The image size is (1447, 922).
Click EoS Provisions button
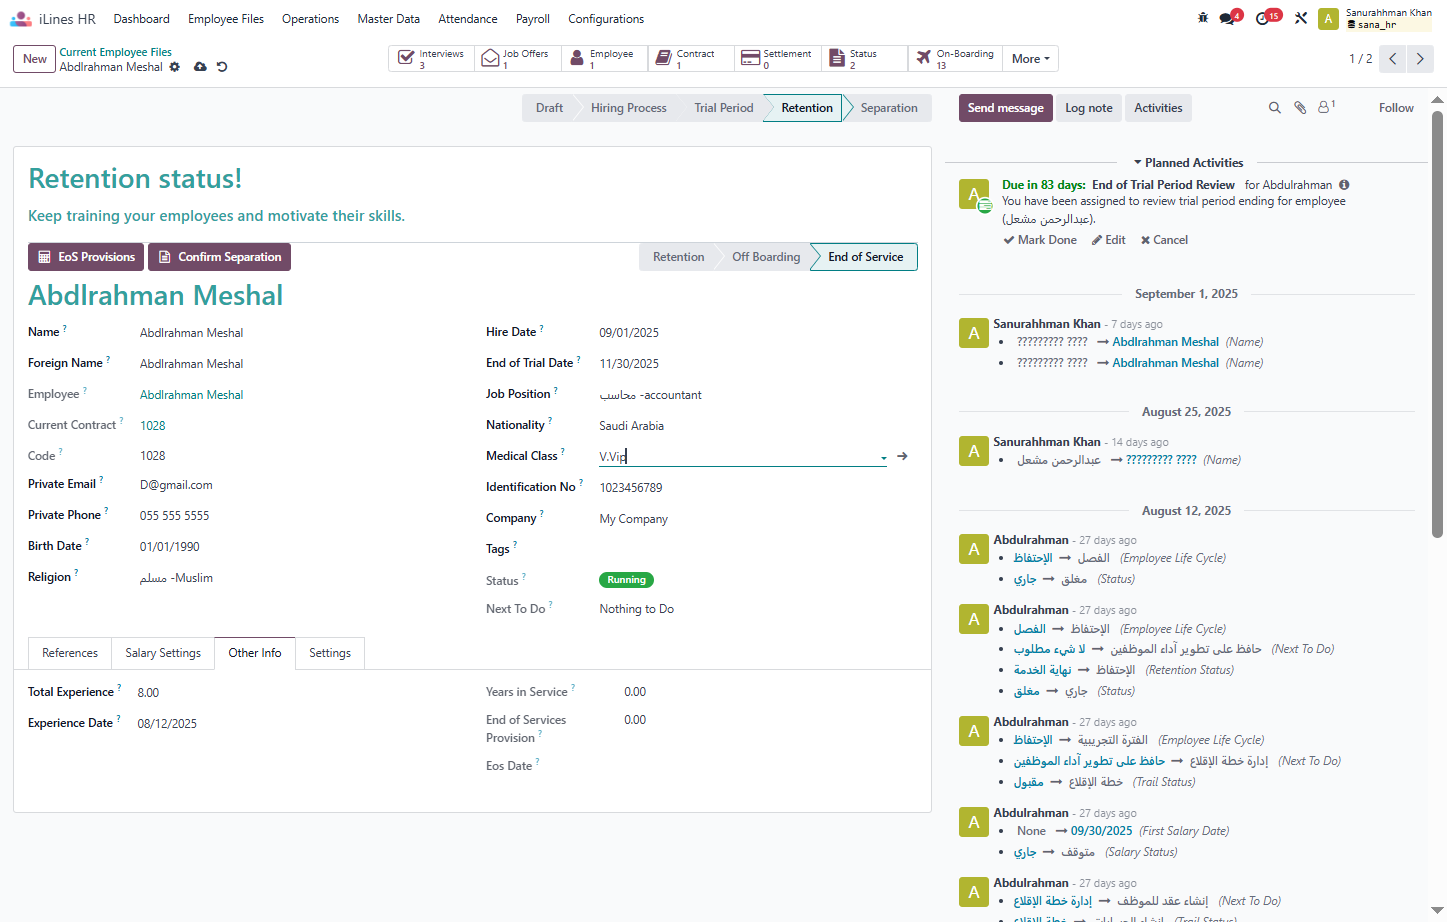point(86,257)
